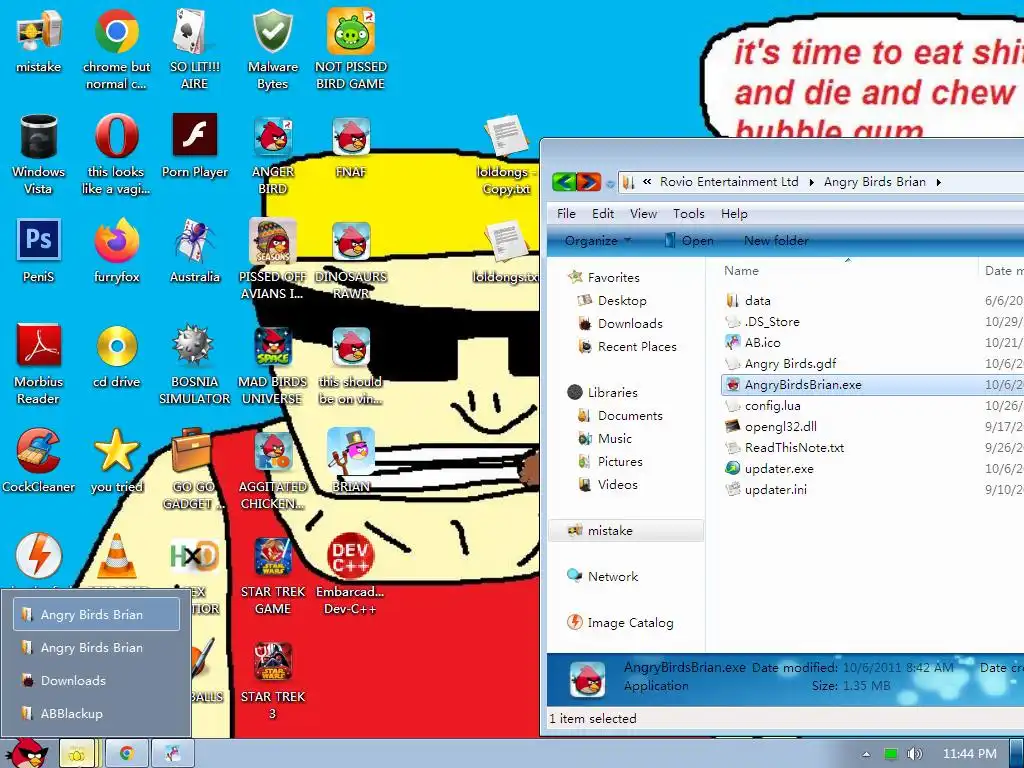This screenshot has height=768, width=1024.
Task: Open the loldongs - Copy.txt file
Action: [506, 155]
